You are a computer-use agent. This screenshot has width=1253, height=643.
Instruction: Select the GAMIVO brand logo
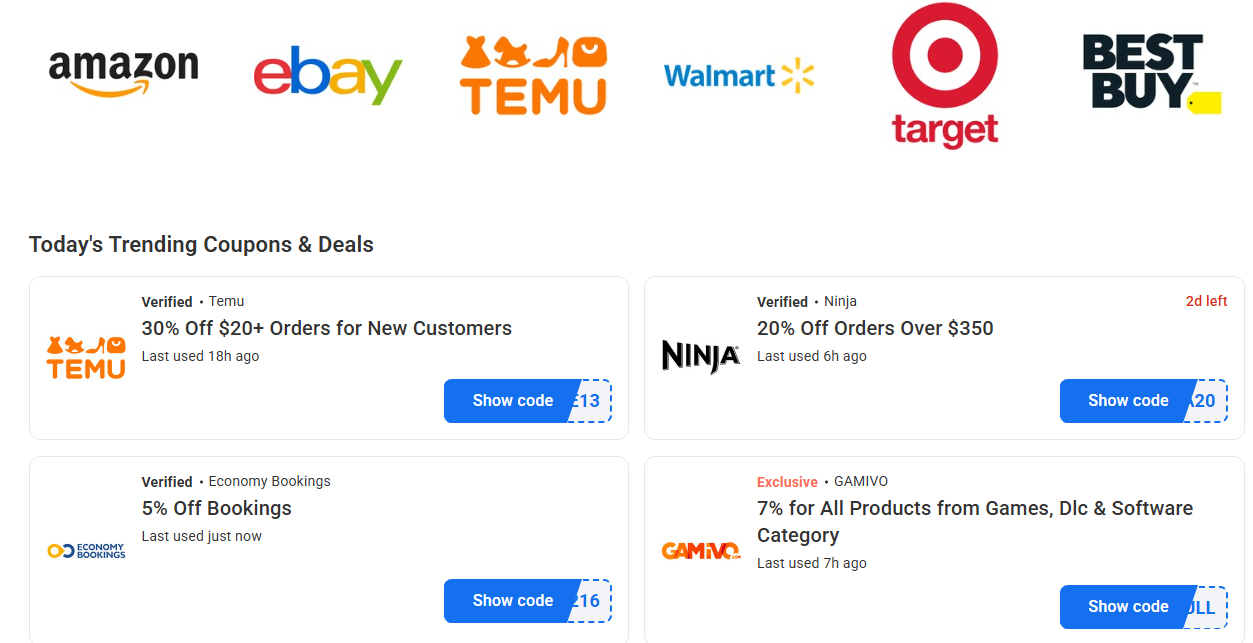tap(701, 549)
